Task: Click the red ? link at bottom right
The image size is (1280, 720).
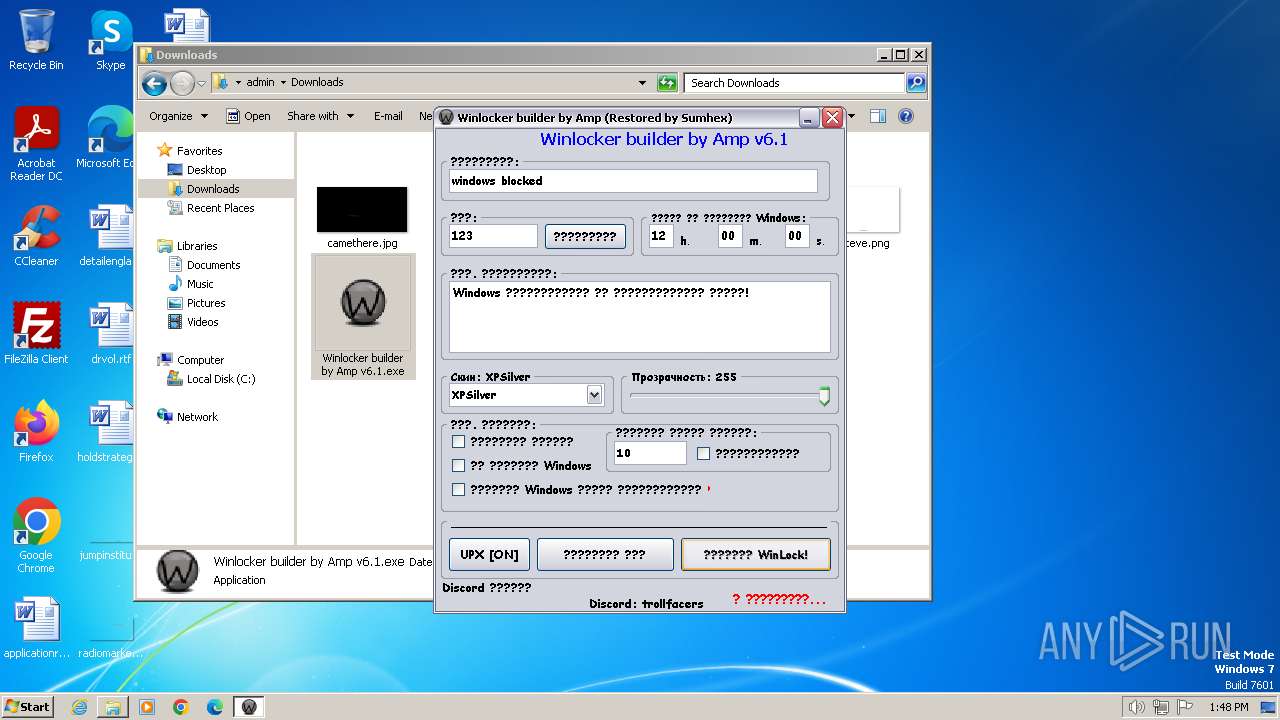Action: click(x=779, y=599)
